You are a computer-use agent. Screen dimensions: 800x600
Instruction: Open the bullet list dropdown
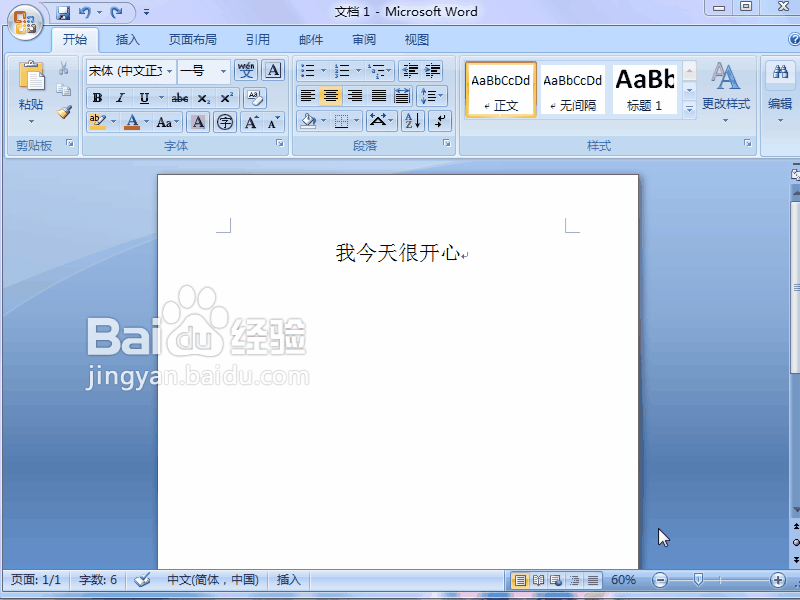(x=323, y=71)
